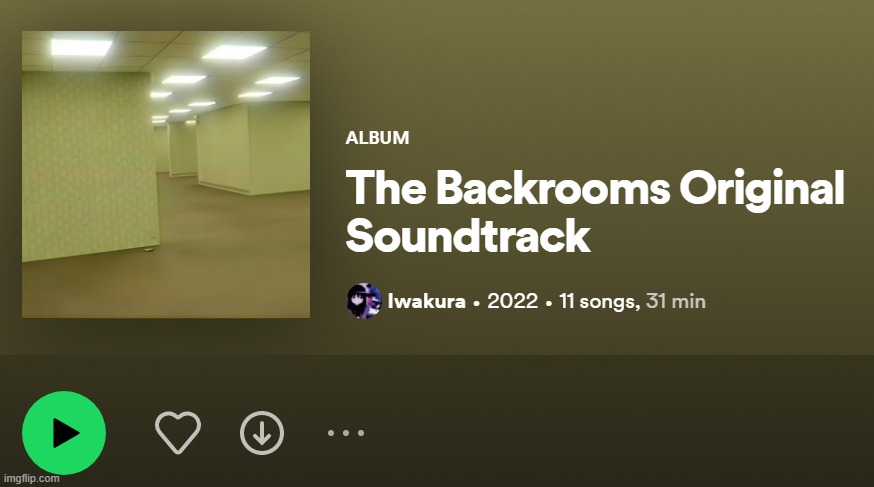Click the '31 min' duration text

pyautogui.click(x=676, y=301)
